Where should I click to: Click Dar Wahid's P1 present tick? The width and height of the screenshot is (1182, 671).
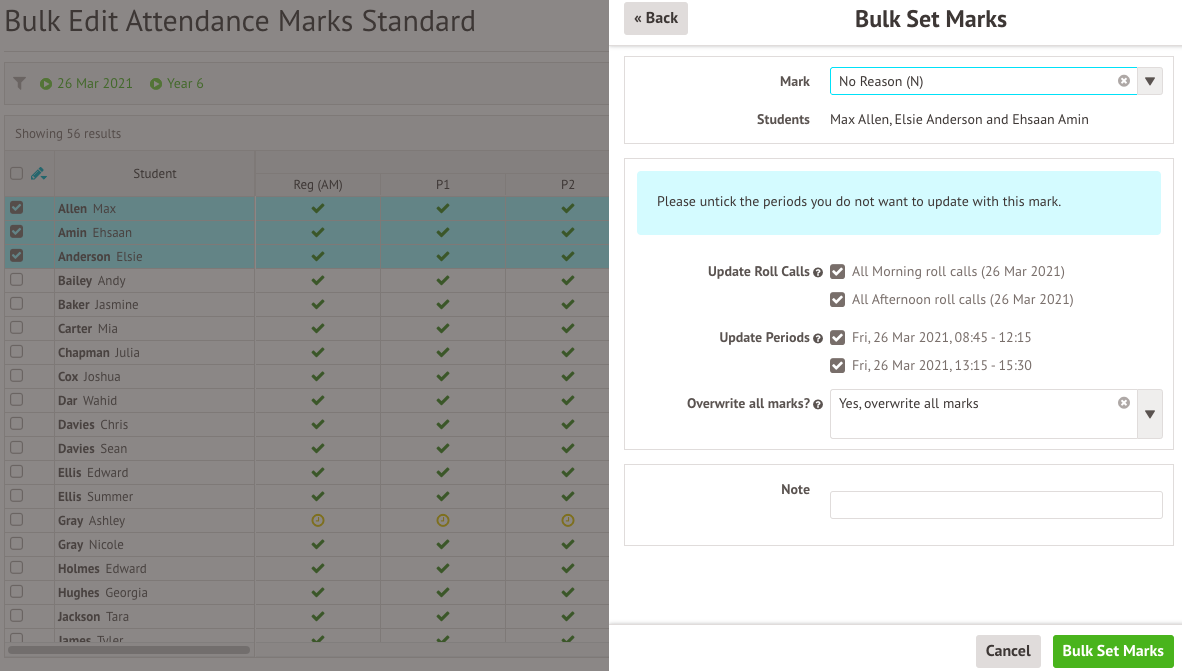point(443,400)
